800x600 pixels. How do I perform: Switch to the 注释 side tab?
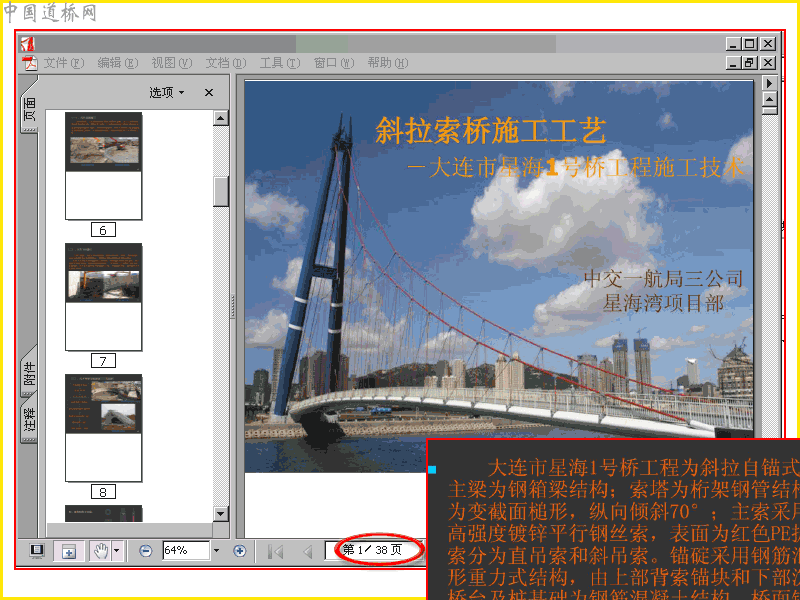(30, 419)
